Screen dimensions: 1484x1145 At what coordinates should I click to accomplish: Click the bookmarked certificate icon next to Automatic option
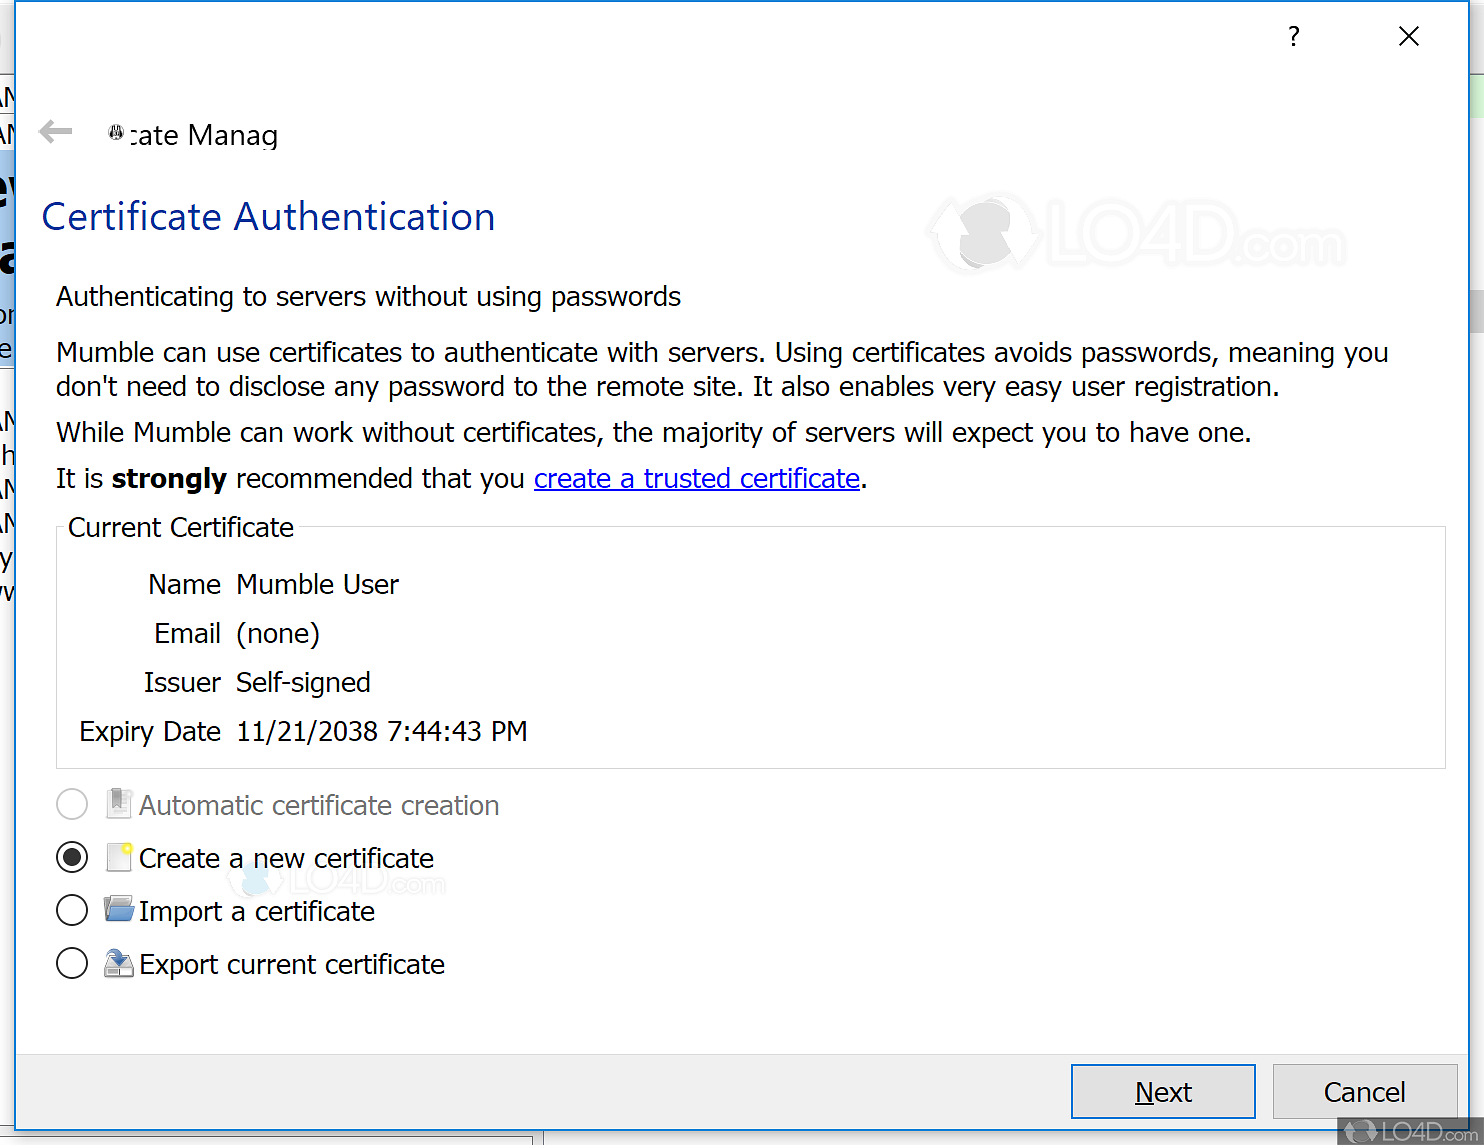[118, 803]
